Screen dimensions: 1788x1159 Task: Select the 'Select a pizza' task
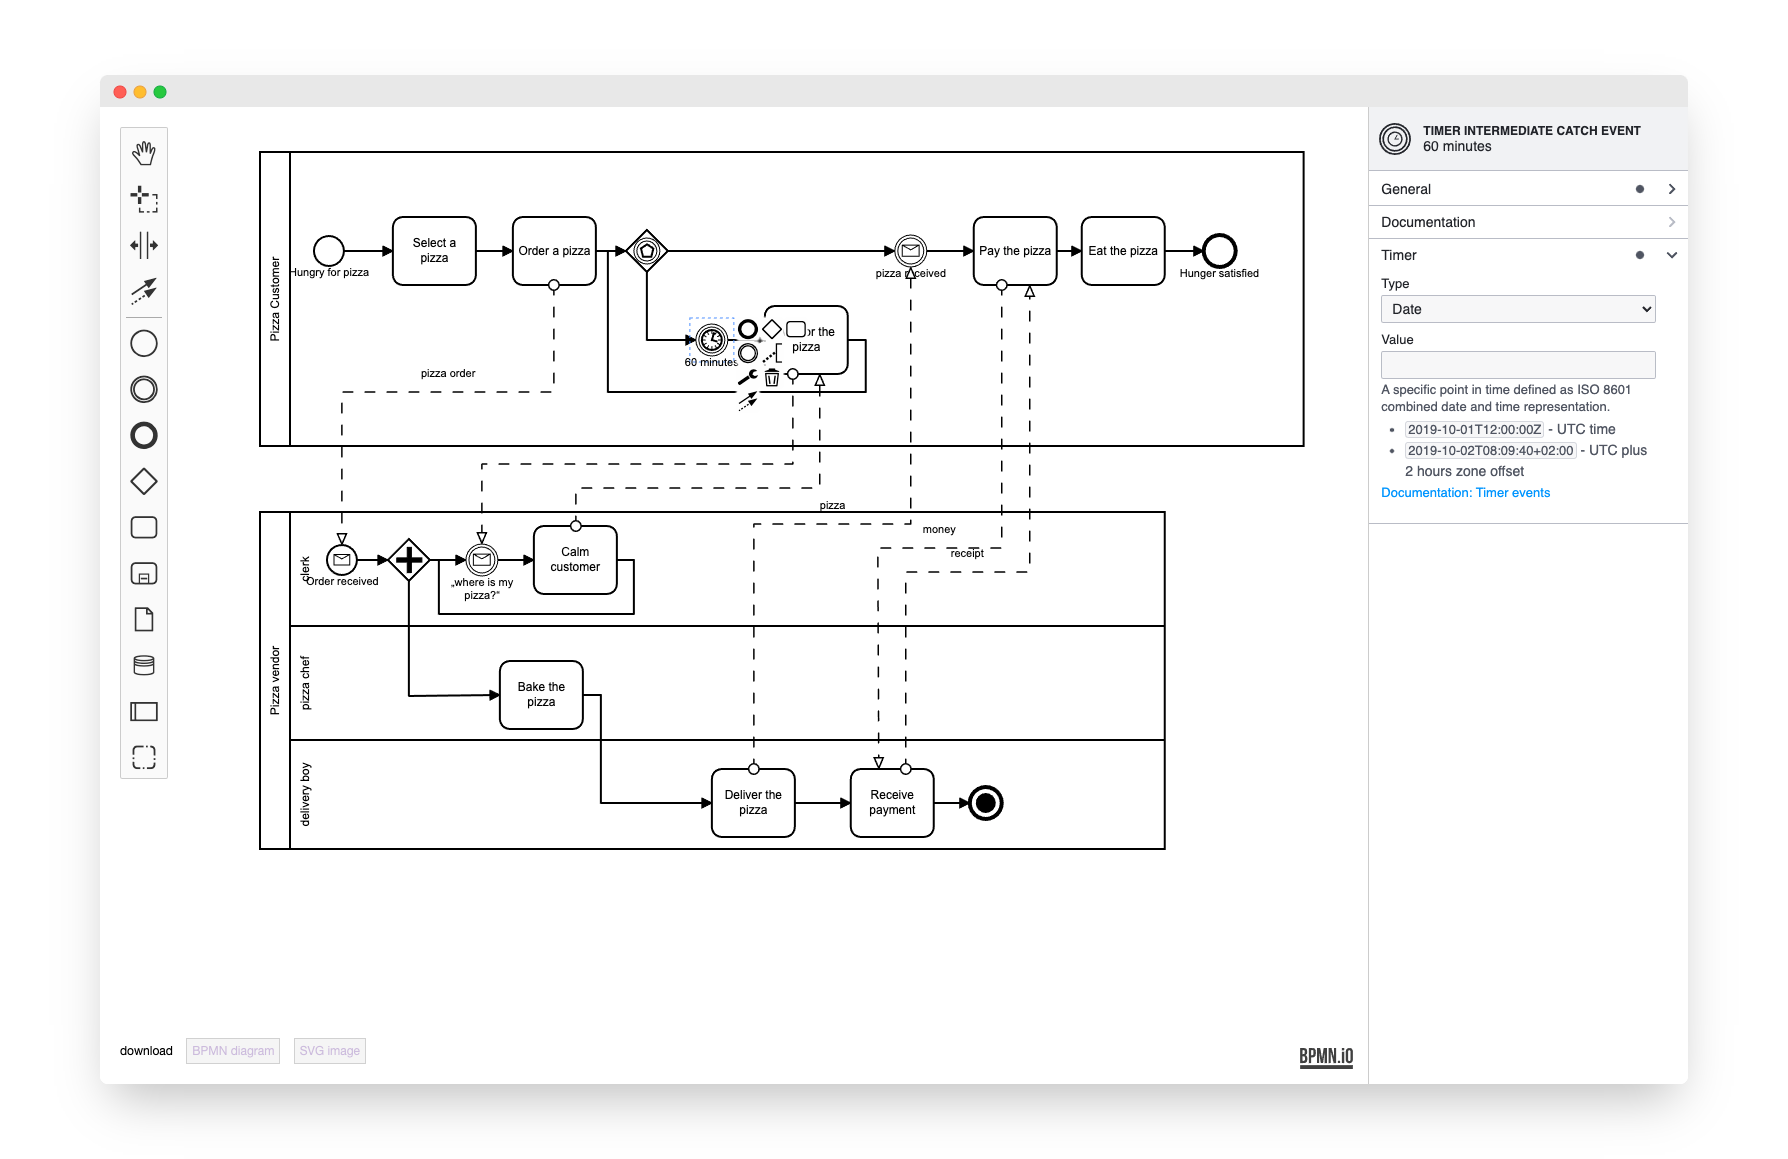pos(434,251)
